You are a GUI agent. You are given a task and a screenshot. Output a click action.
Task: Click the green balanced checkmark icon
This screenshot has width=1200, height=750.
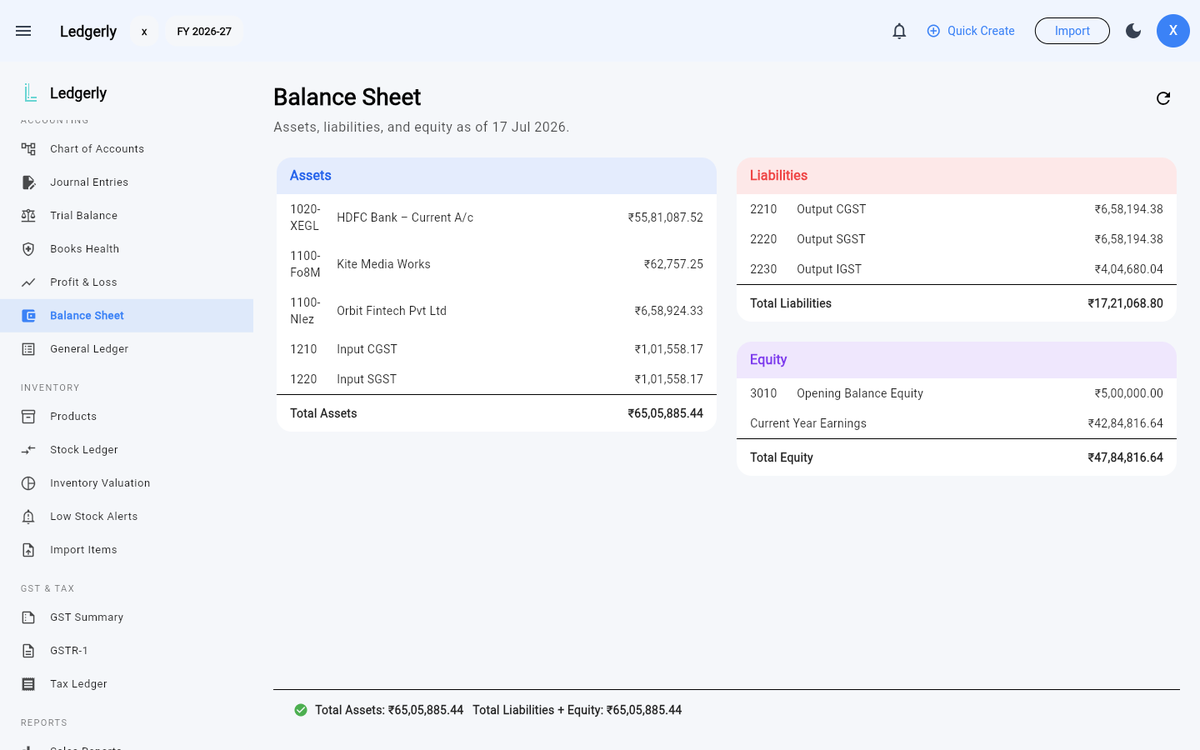pos(300,710)
